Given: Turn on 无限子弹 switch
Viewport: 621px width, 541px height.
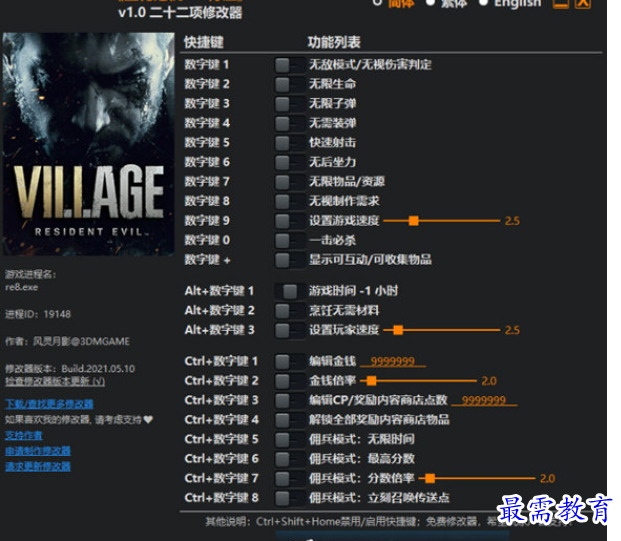Looking at the screenshot, I should coord(290,104).
